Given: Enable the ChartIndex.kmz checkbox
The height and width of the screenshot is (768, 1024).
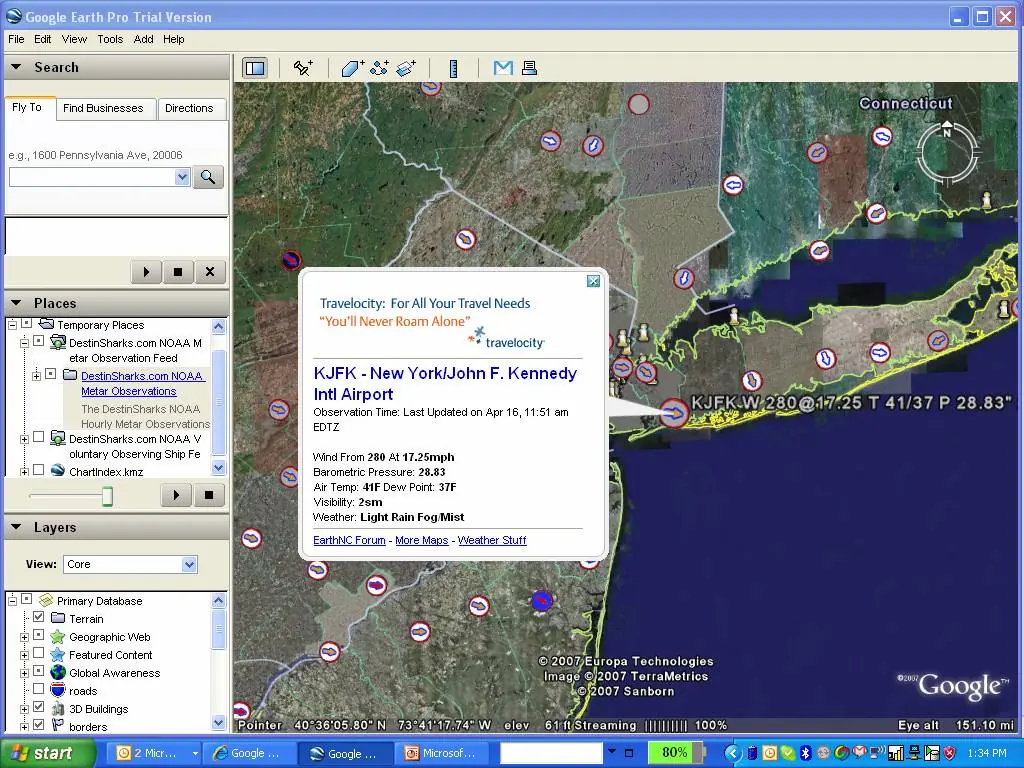Looking at the screenshot, I should (39, 470).
